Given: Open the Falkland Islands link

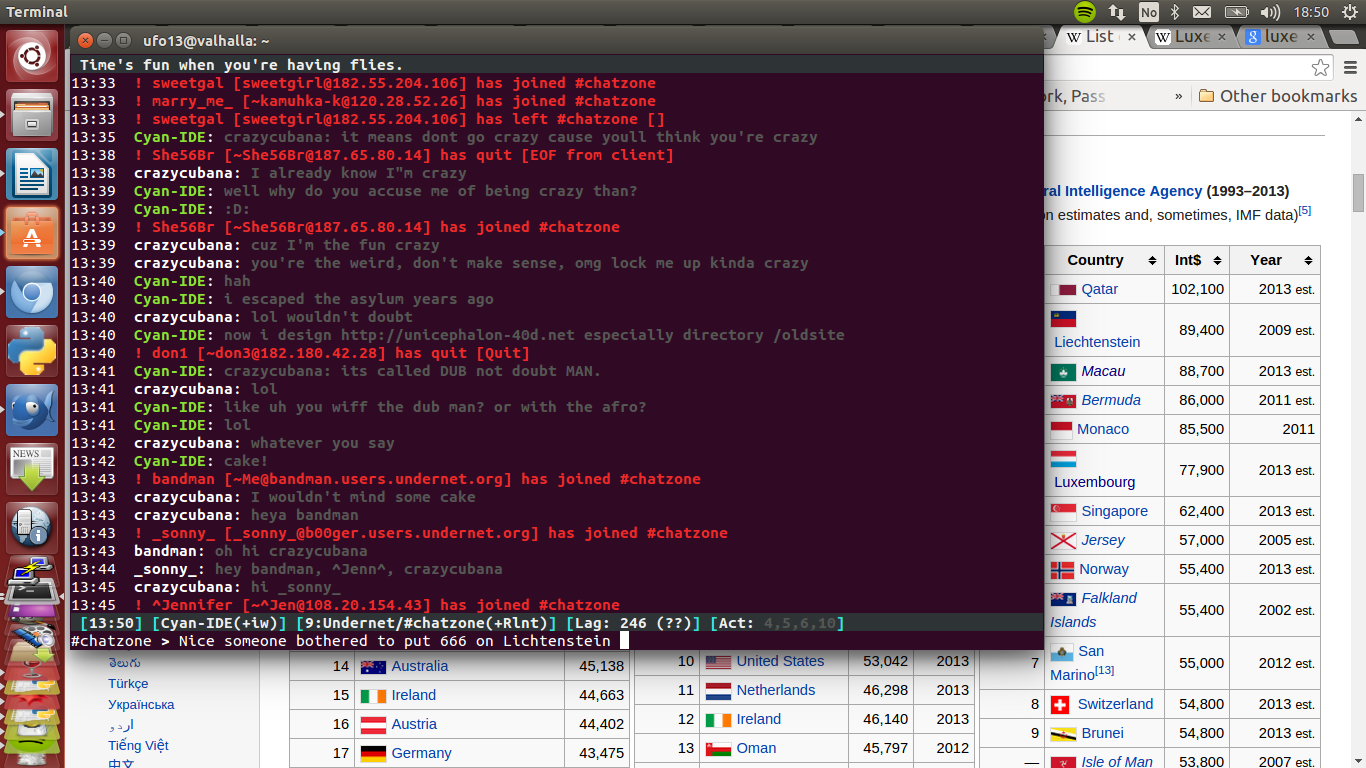Looking at the screenshot, I should point(1093,610).
